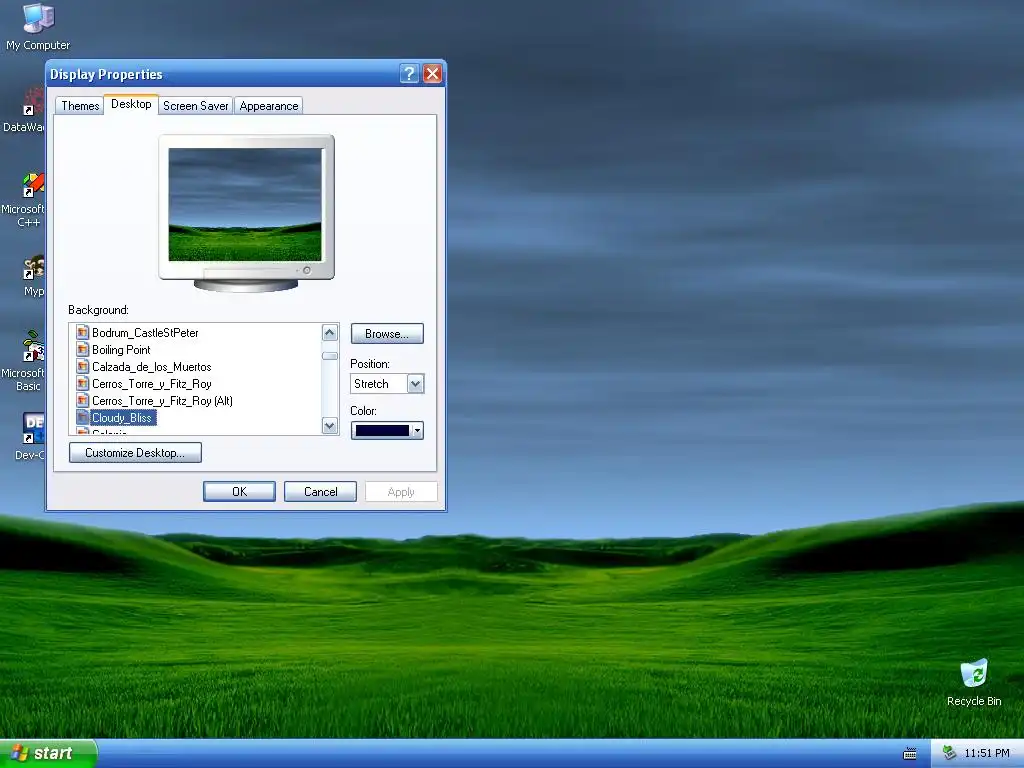Select the Myp monkey shortcut icon
This screenshot has height=768, width=1024.
[x=33, y=267]
